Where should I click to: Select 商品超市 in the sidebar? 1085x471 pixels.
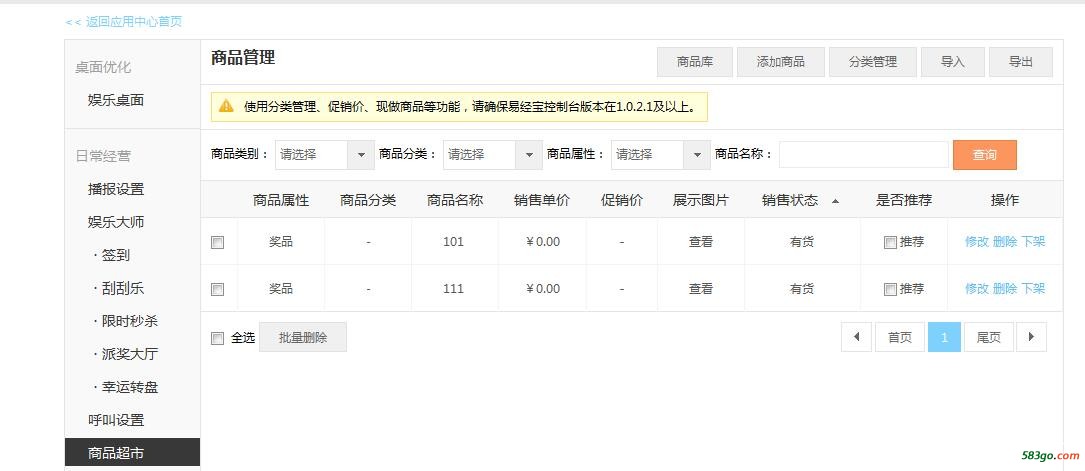[132, 452]
